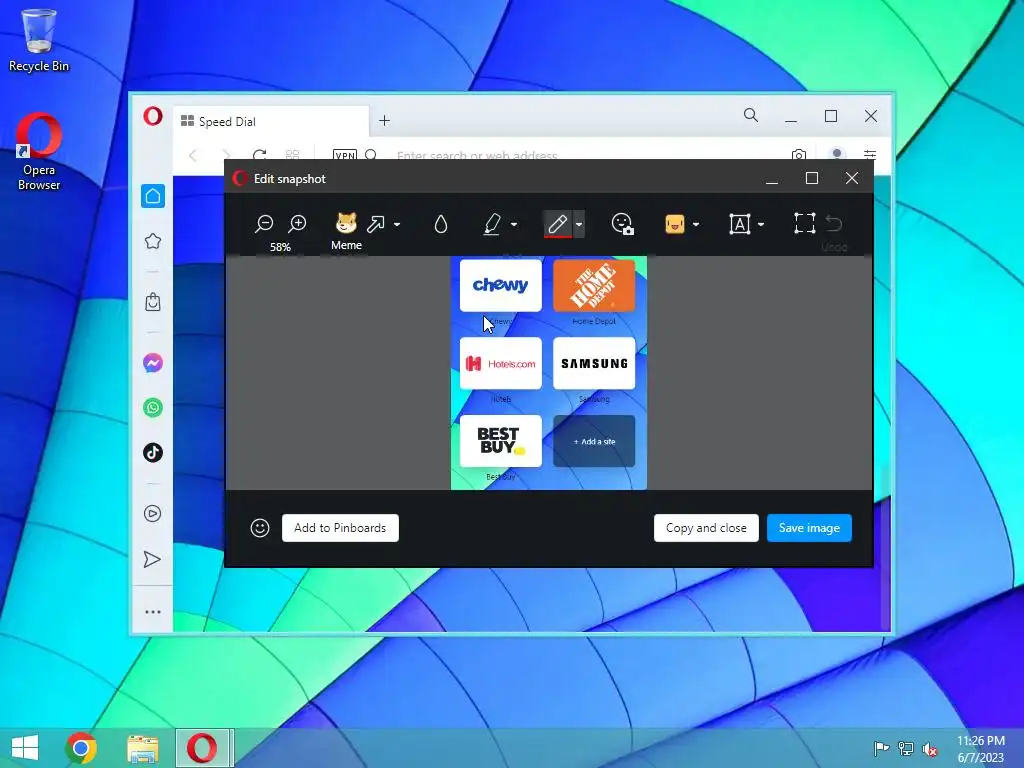Open the emoji sticker tool
The width and height of the screenshot is (1024, 768).
pyautogui.click(x=675, y=224)
